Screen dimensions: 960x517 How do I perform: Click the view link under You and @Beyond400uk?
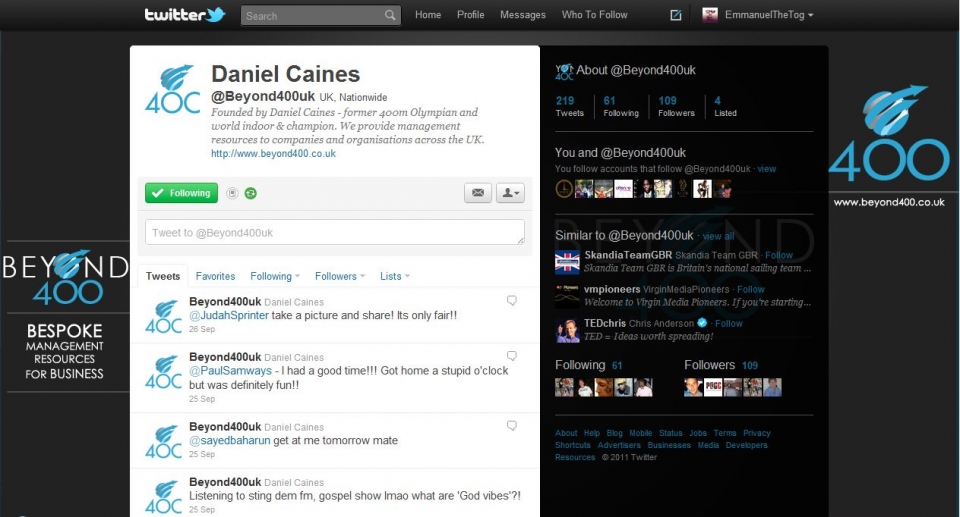click(x=767, y=168)
